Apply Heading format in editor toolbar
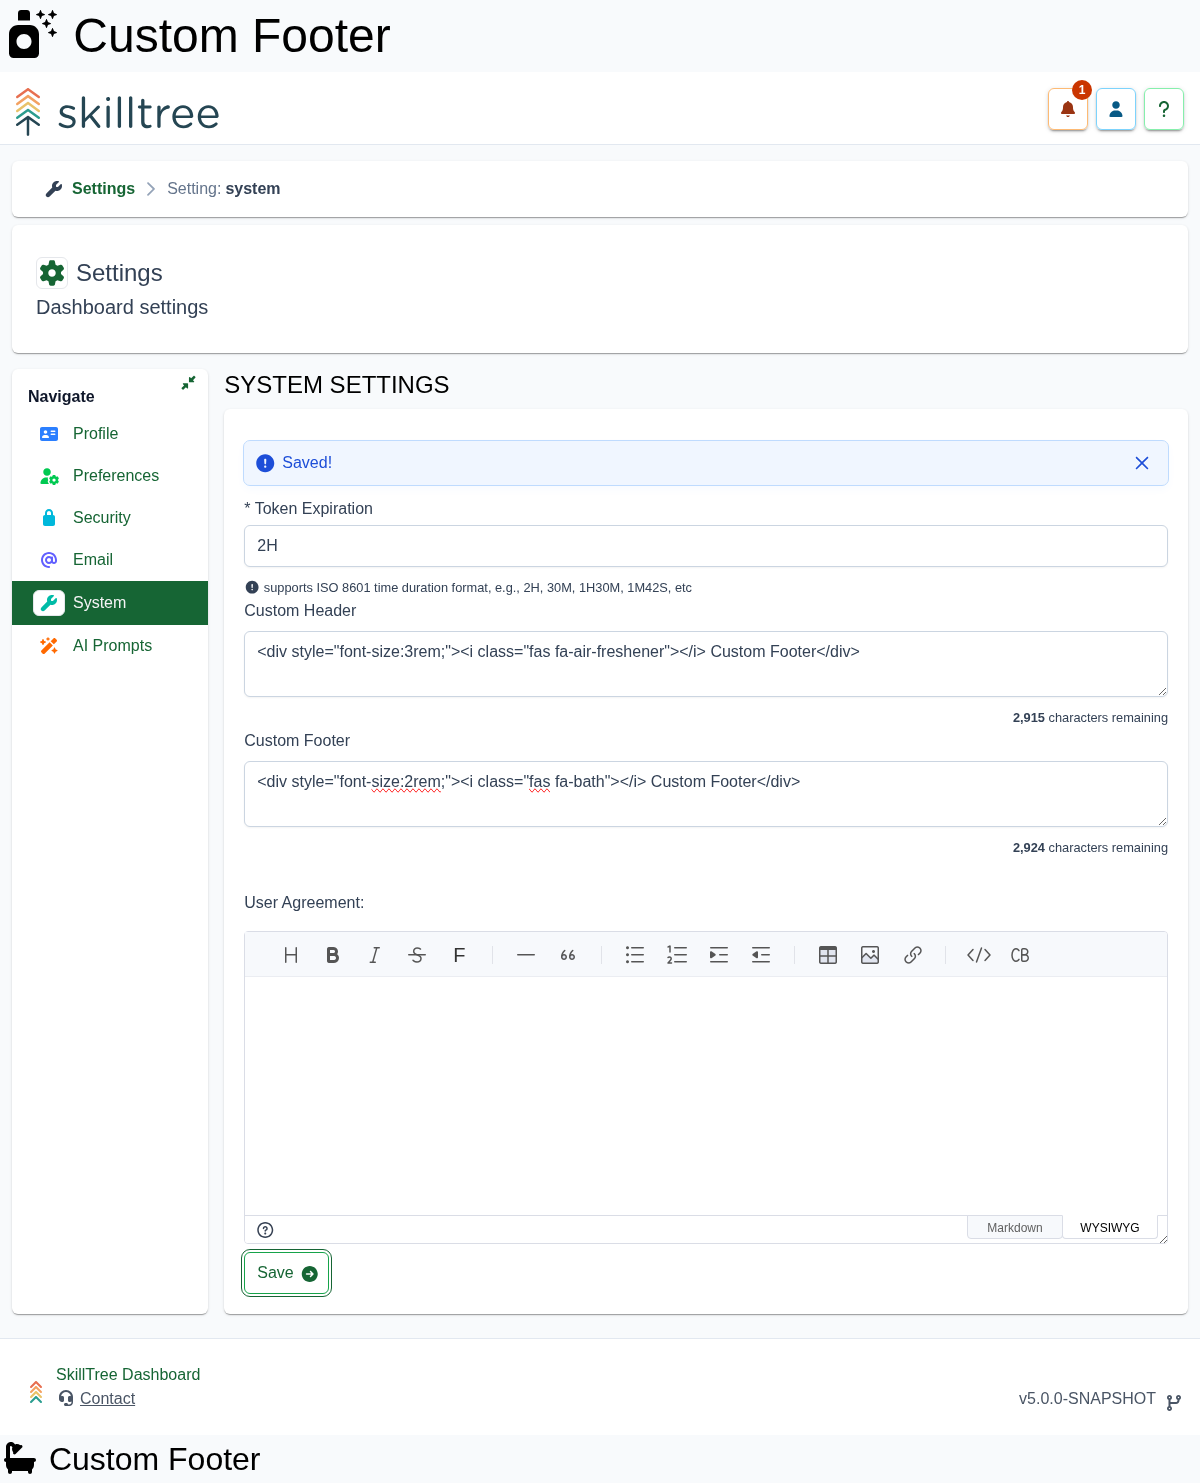1200x1483 pixels. pyautogui.click(x=291, y=955)
